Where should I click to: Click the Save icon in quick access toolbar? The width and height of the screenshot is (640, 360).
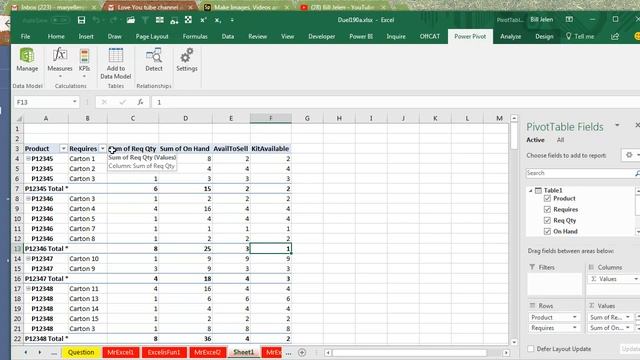81,20
